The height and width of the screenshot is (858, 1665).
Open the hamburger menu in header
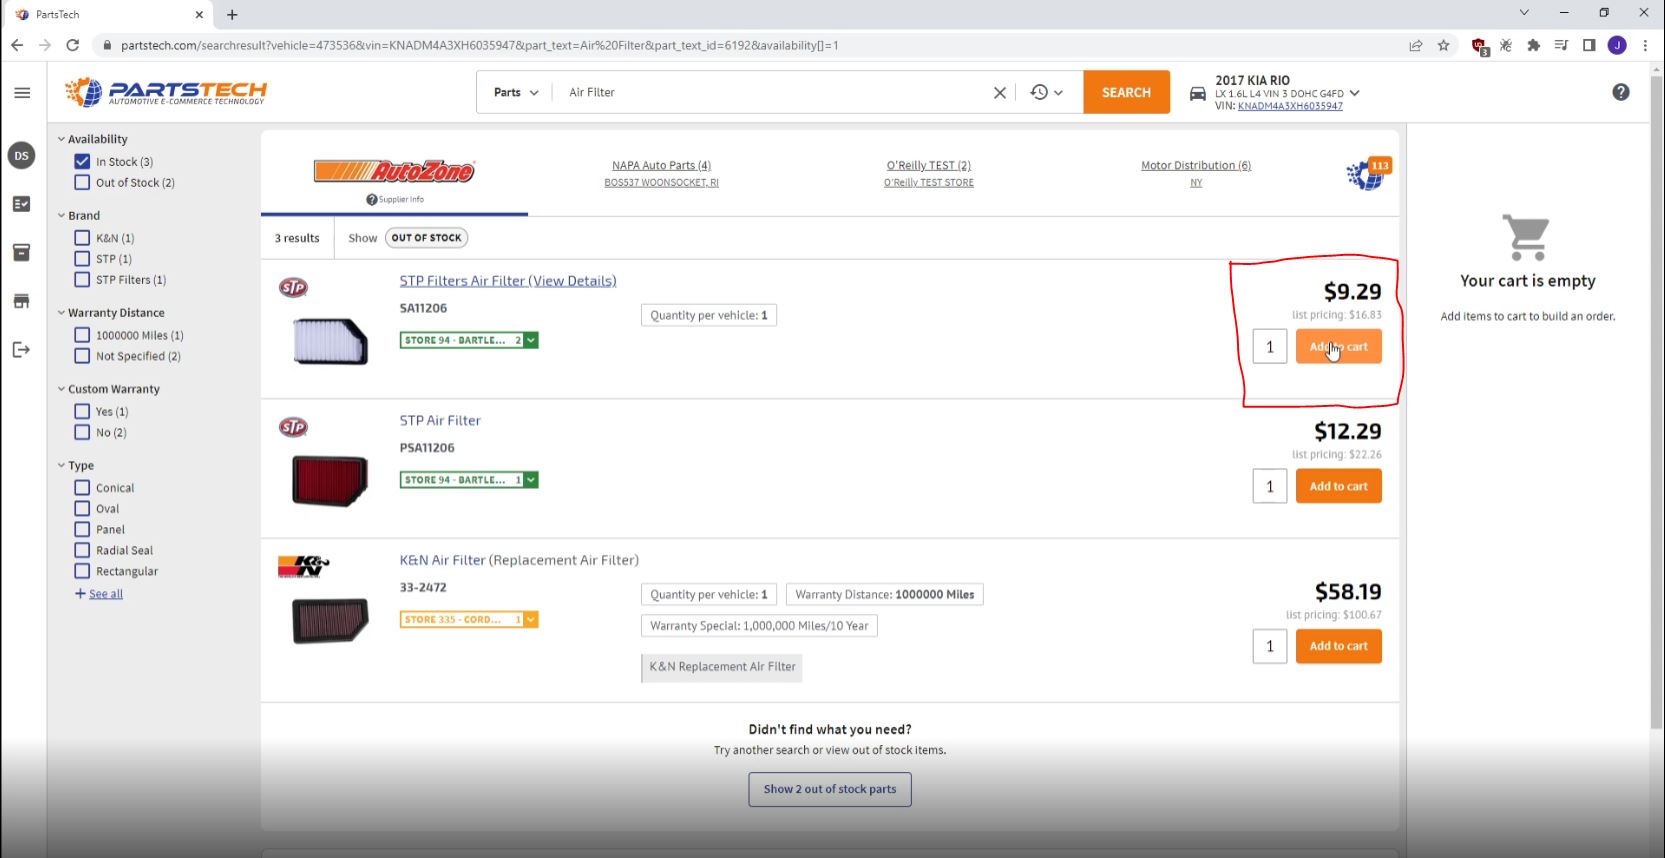click(x=22, y=93)
